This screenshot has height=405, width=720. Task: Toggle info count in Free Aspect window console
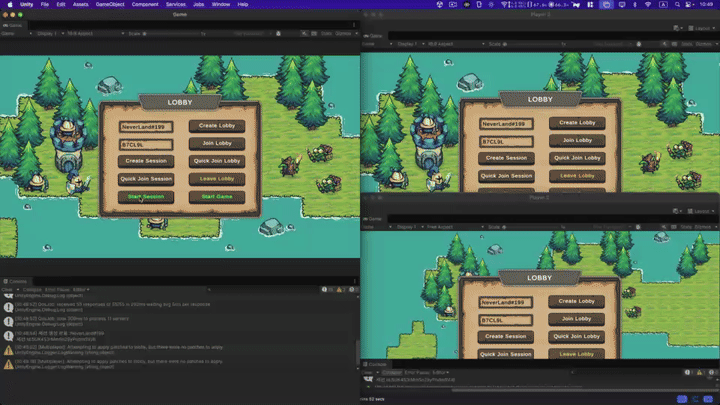688,372
